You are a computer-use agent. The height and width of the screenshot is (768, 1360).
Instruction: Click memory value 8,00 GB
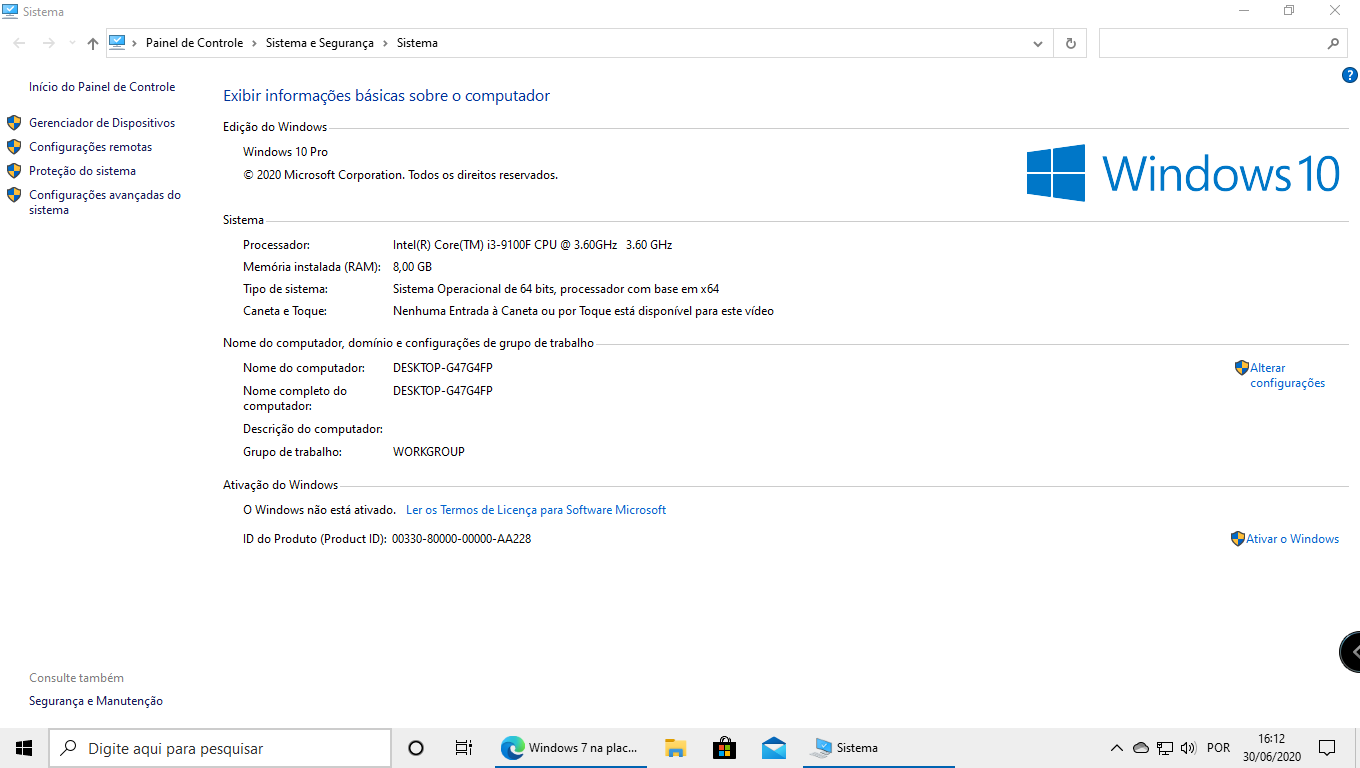(412, 267)
